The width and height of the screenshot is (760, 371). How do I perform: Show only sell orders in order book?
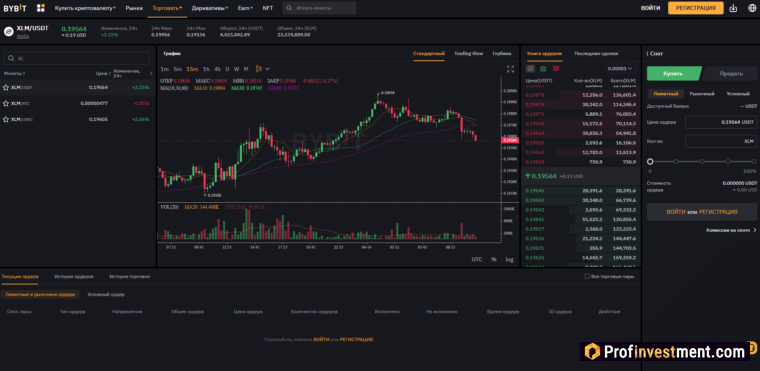[556, 69]
